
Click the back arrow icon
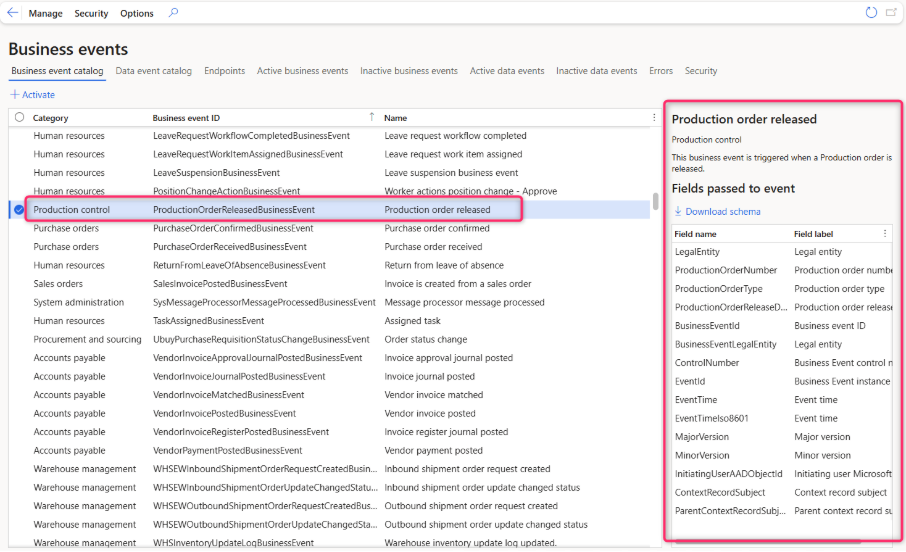pos(12,13)
